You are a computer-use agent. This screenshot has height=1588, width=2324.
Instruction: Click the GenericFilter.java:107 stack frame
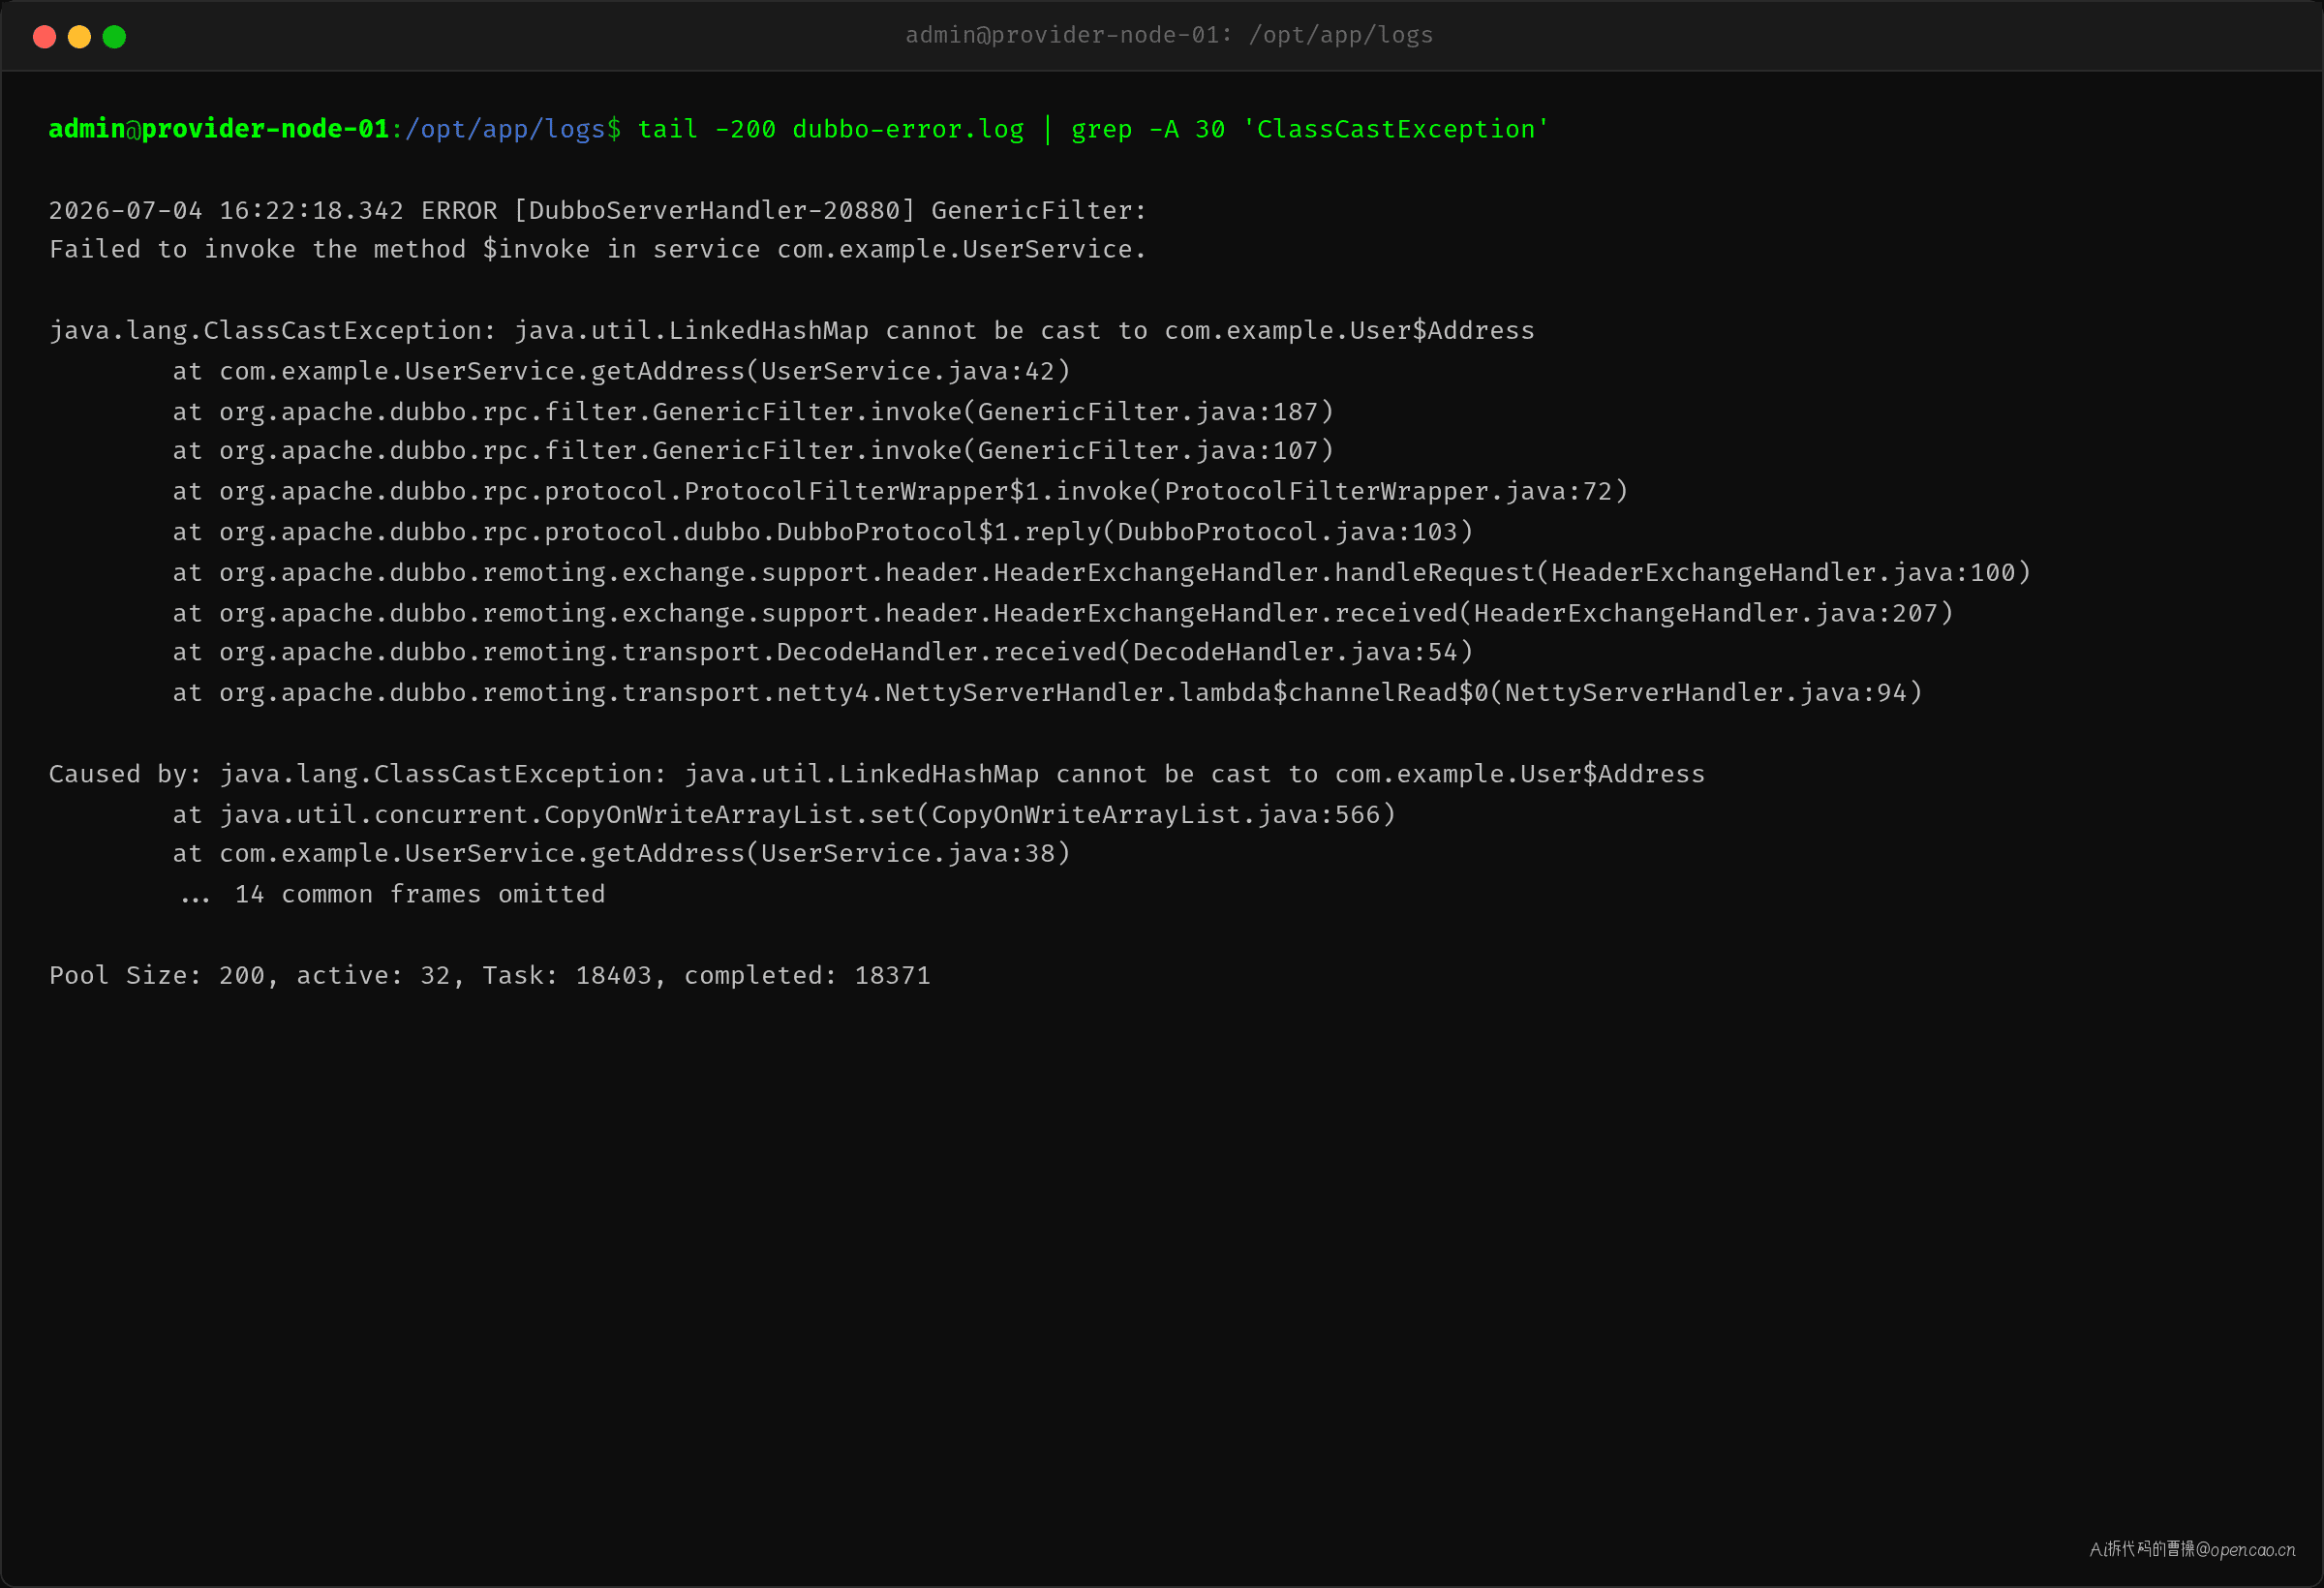point(753,451)
